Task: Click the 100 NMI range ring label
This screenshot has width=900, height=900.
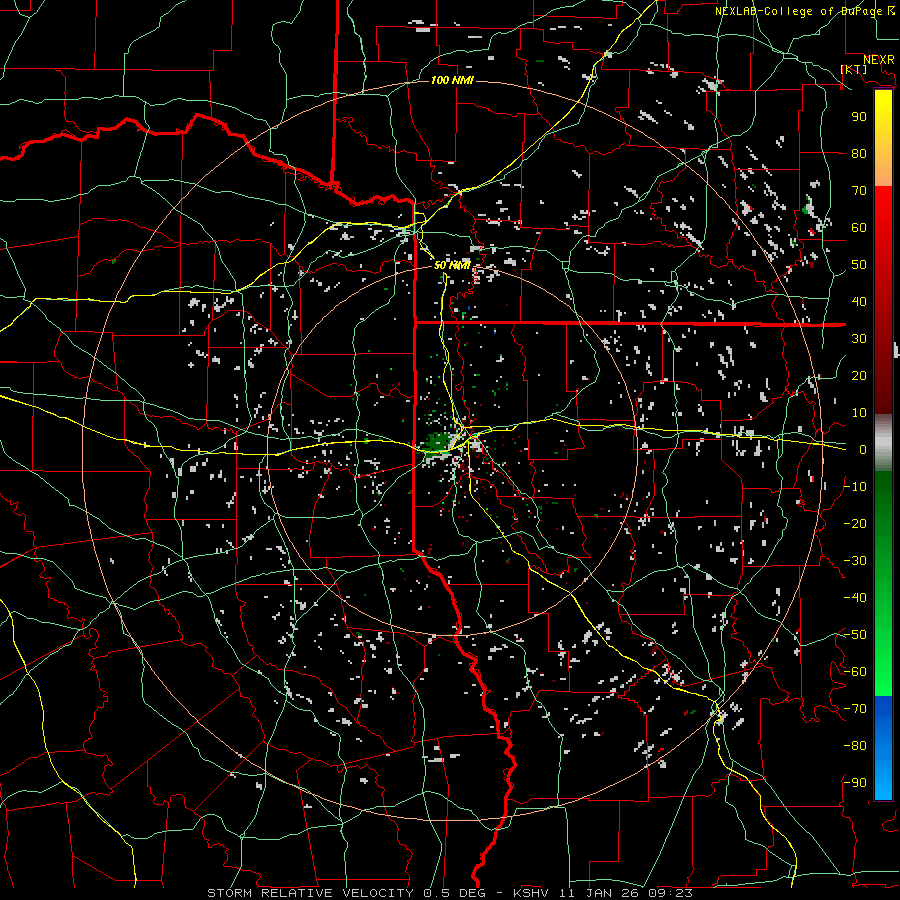Action: coord(452,80)
